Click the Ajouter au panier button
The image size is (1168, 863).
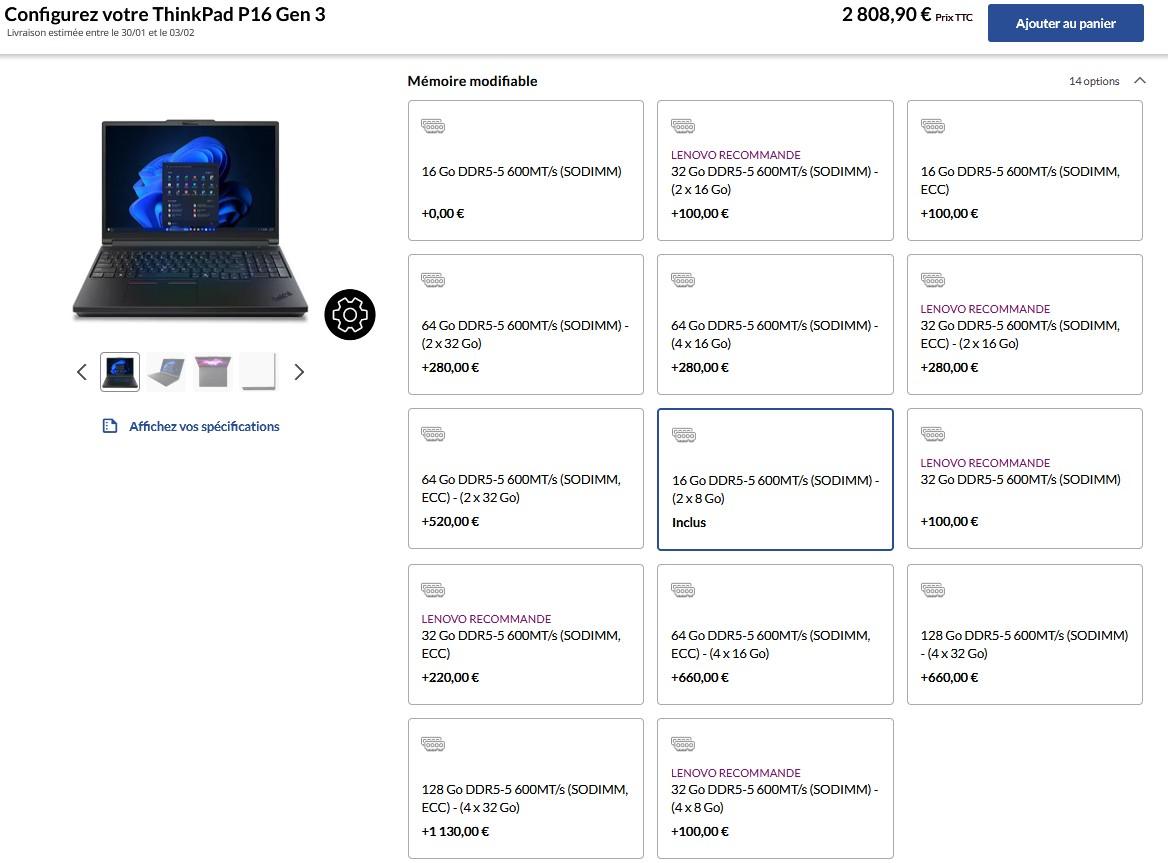[1065, 23]
